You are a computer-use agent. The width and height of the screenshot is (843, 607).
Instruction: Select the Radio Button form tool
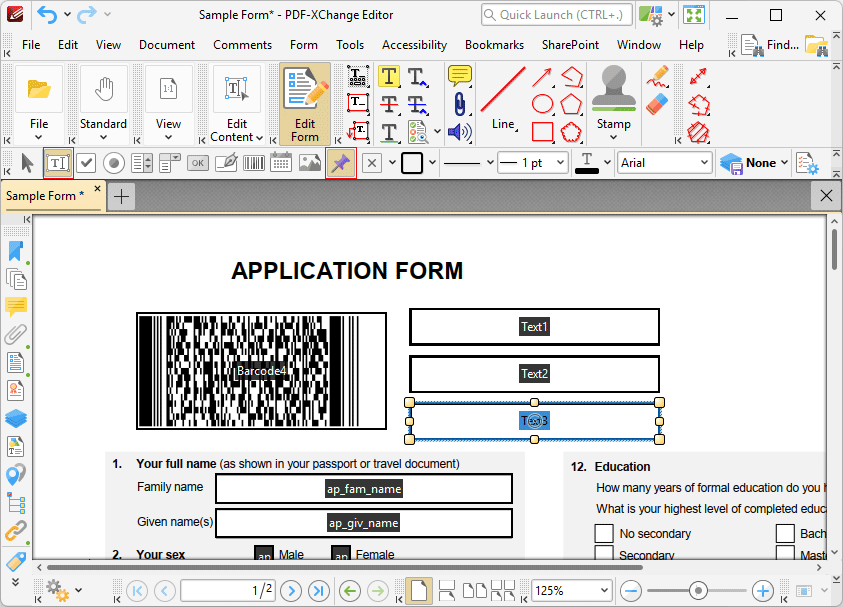pos(114,163)
